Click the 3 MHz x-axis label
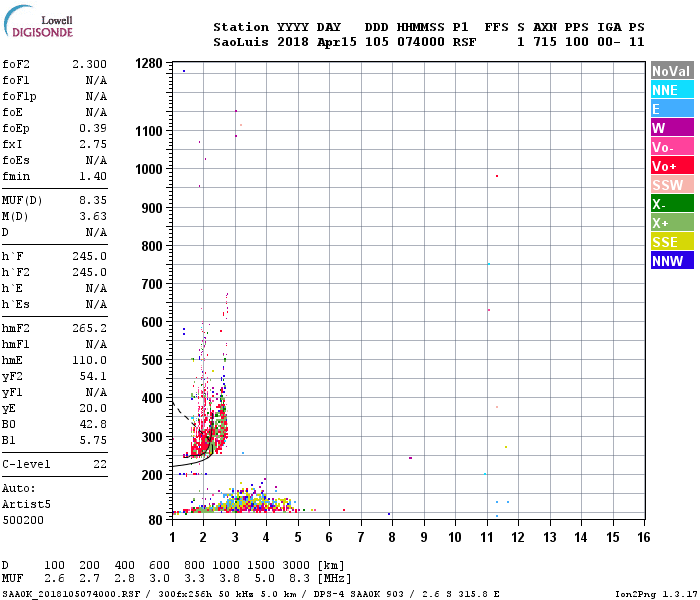The image size is (700, 600). click(235, 538)
